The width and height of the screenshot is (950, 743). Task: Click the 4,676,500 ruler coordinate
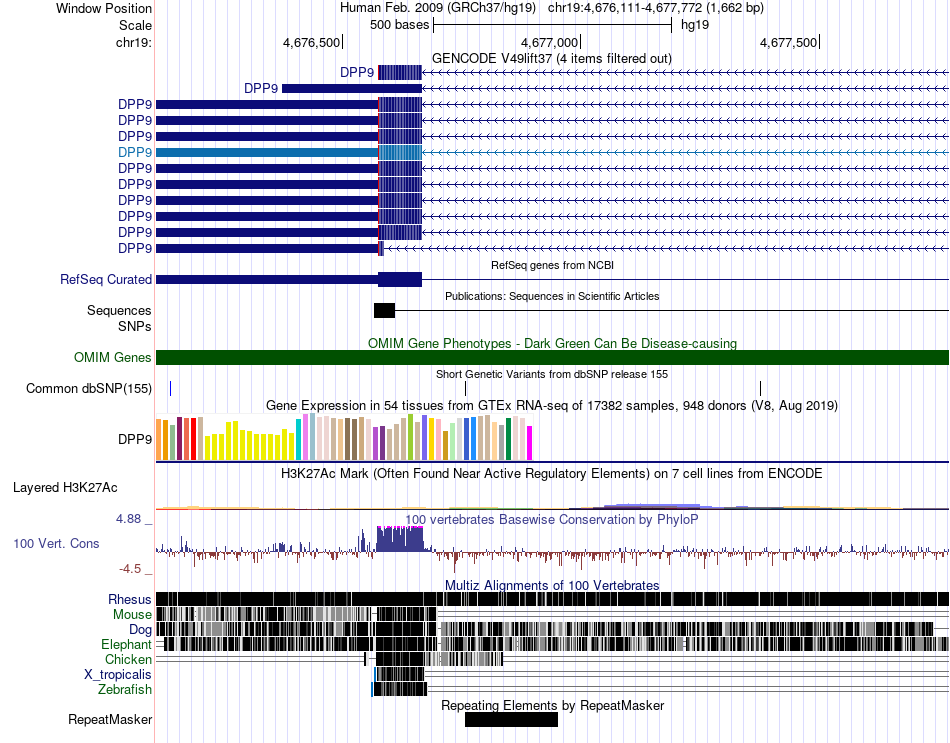click(311, 42)
